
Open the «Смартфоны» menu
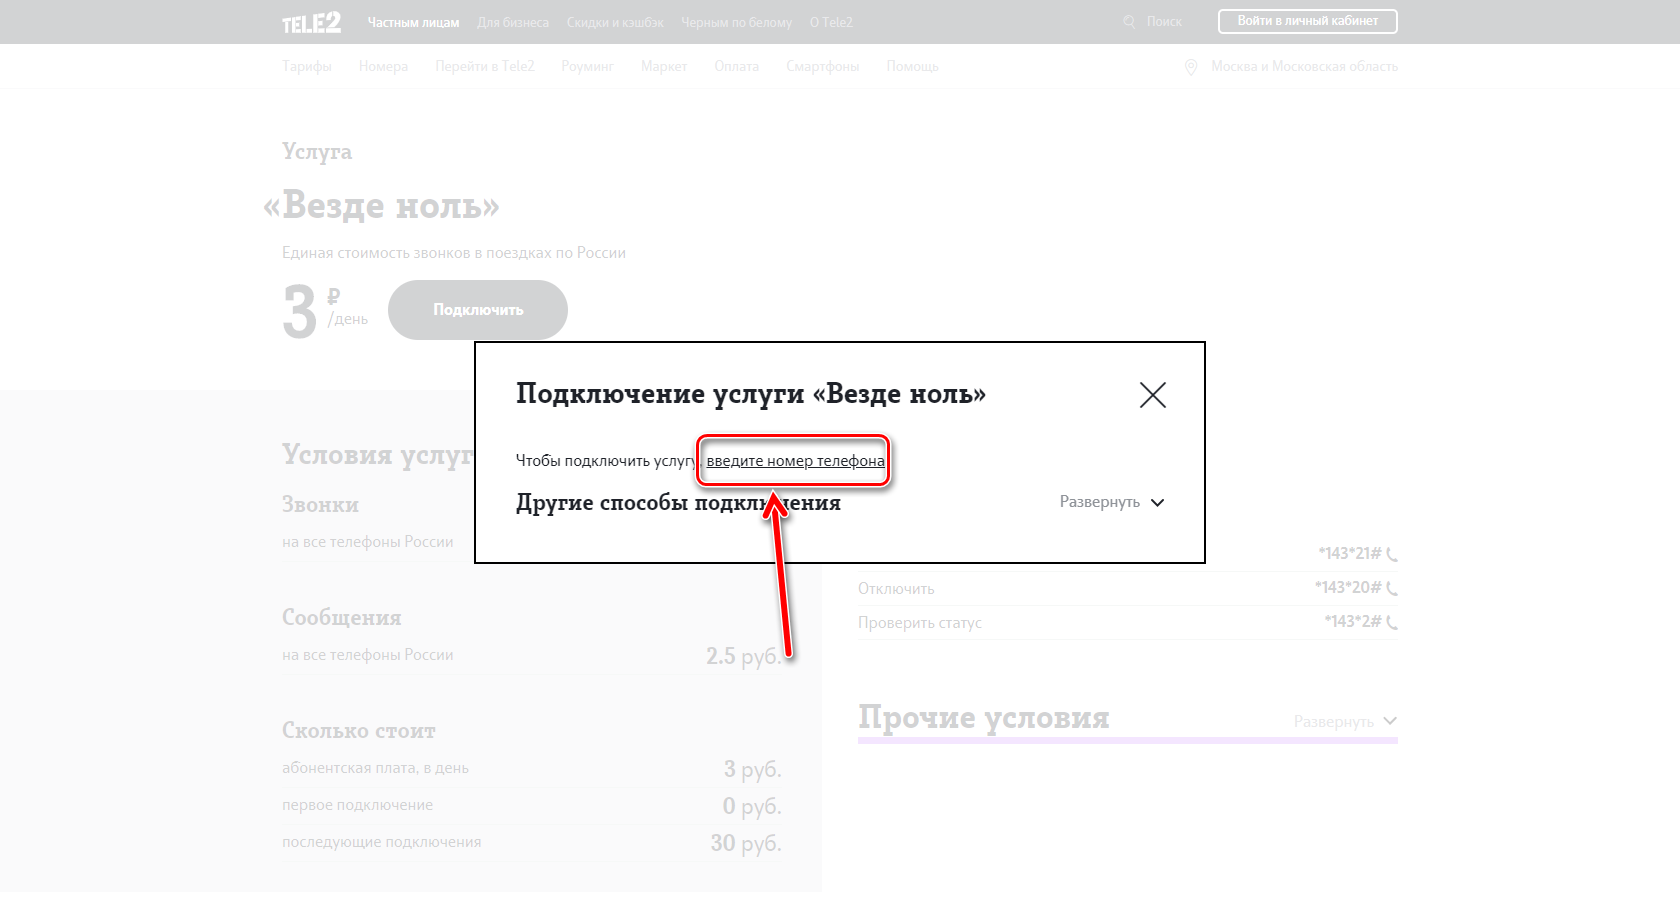823,66
